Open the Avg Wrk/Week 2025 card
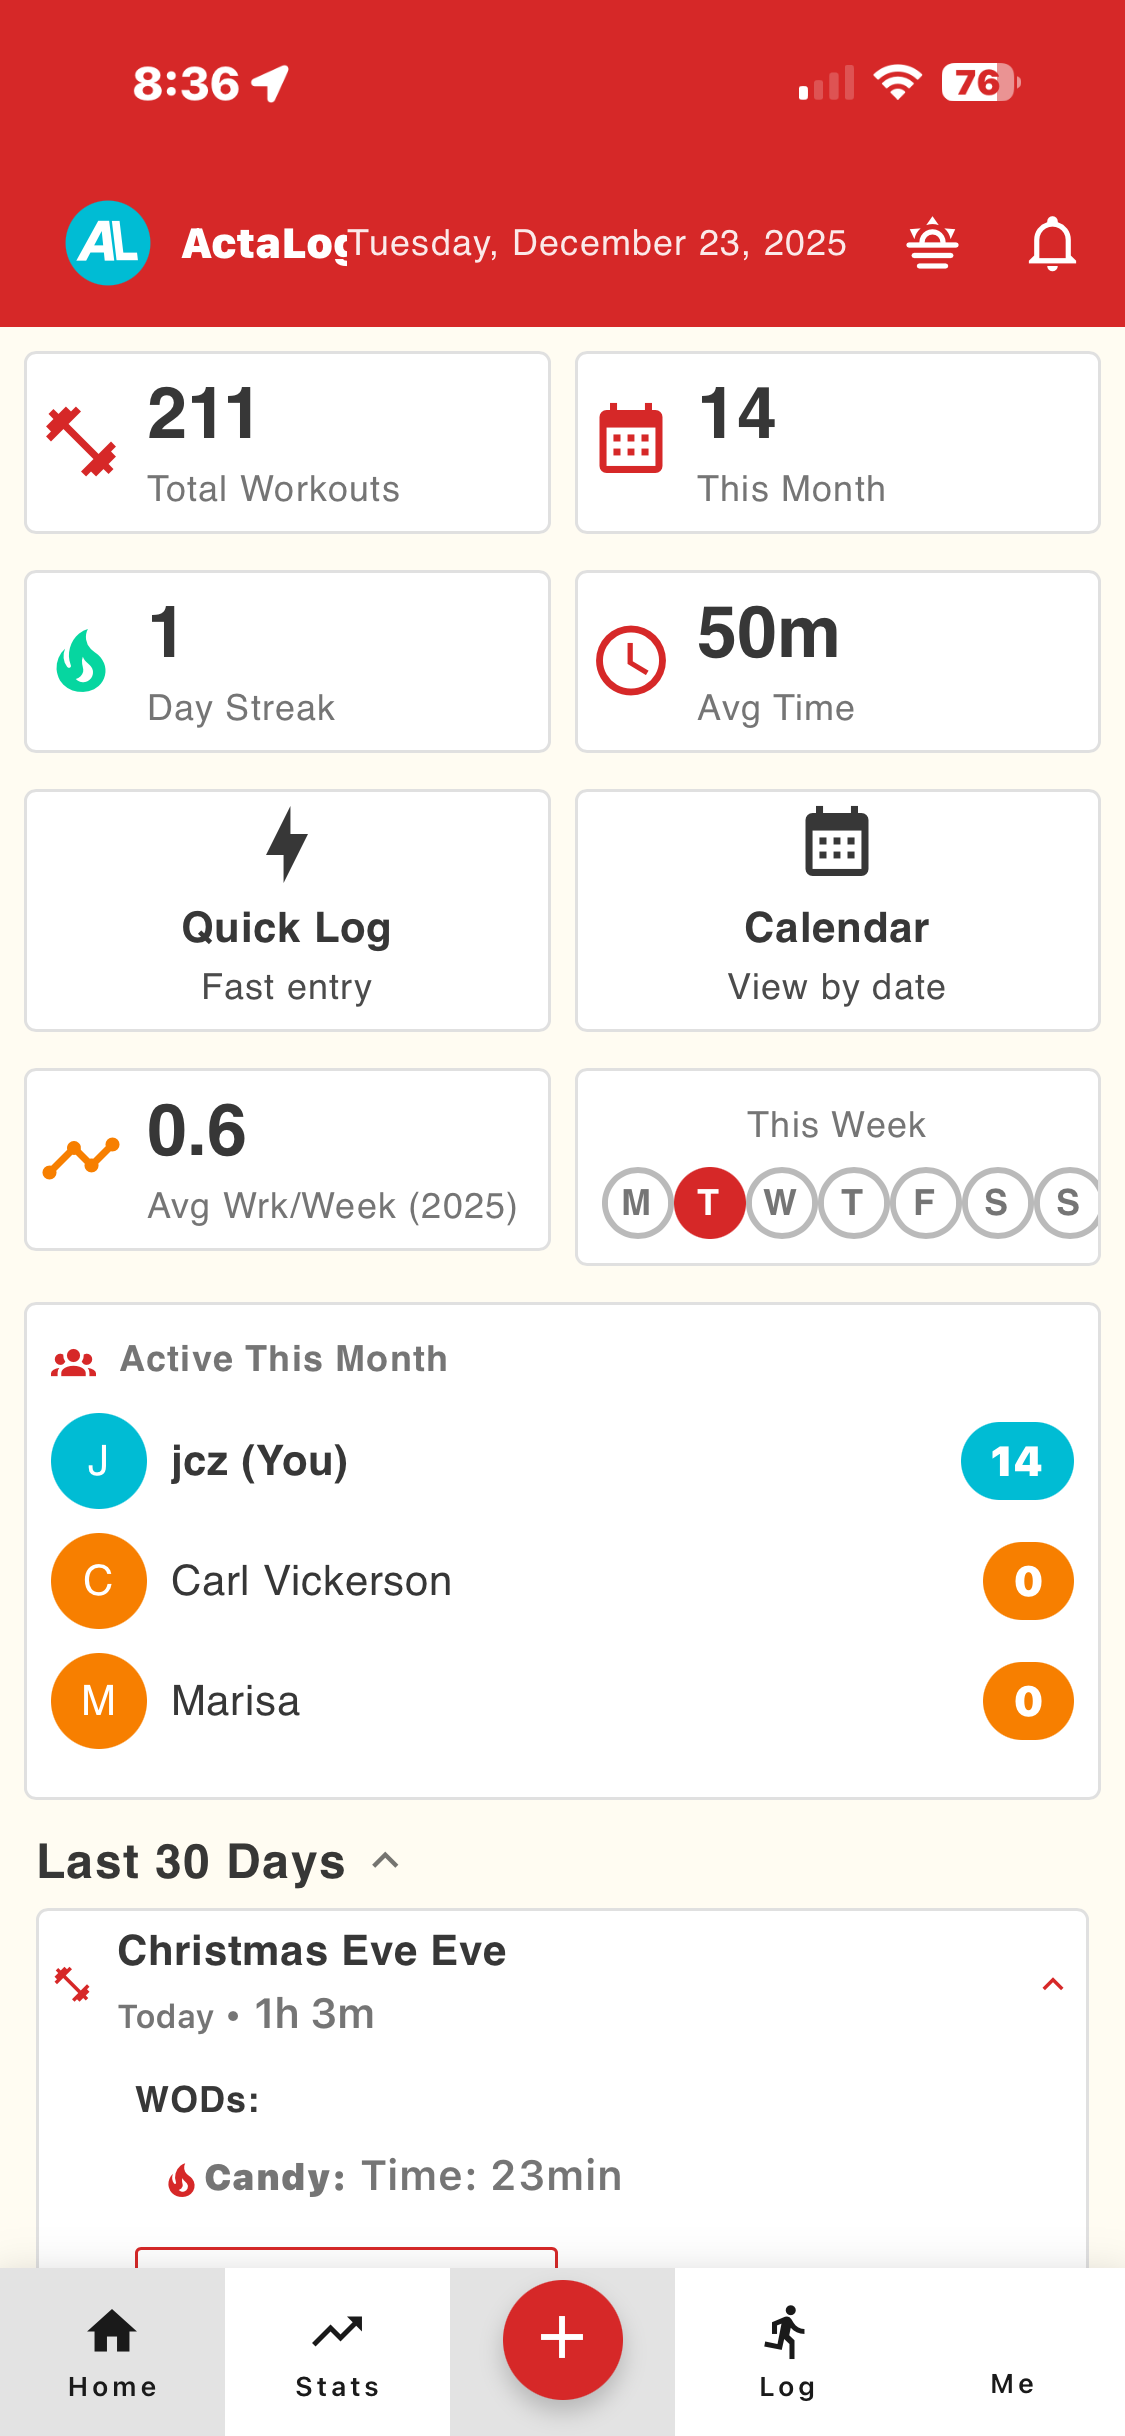The image size is (1125, 2436). (287, 1160)
